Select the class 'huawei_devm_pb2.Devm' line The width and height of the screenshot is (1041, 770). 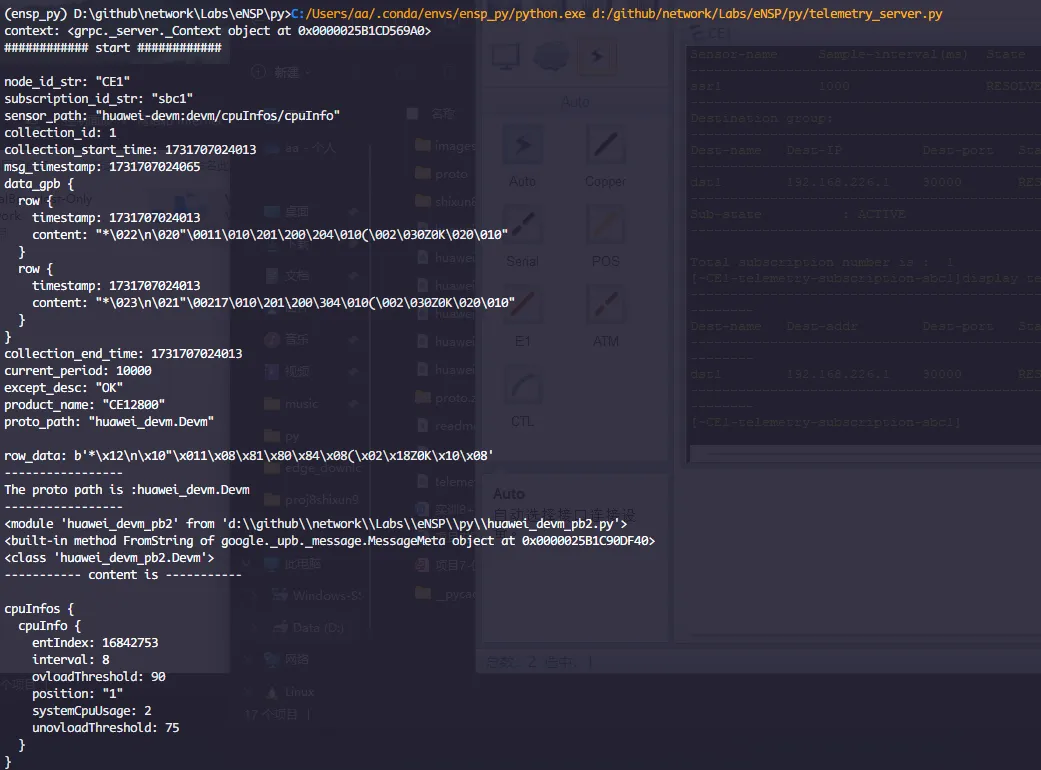tap(110, 558)
